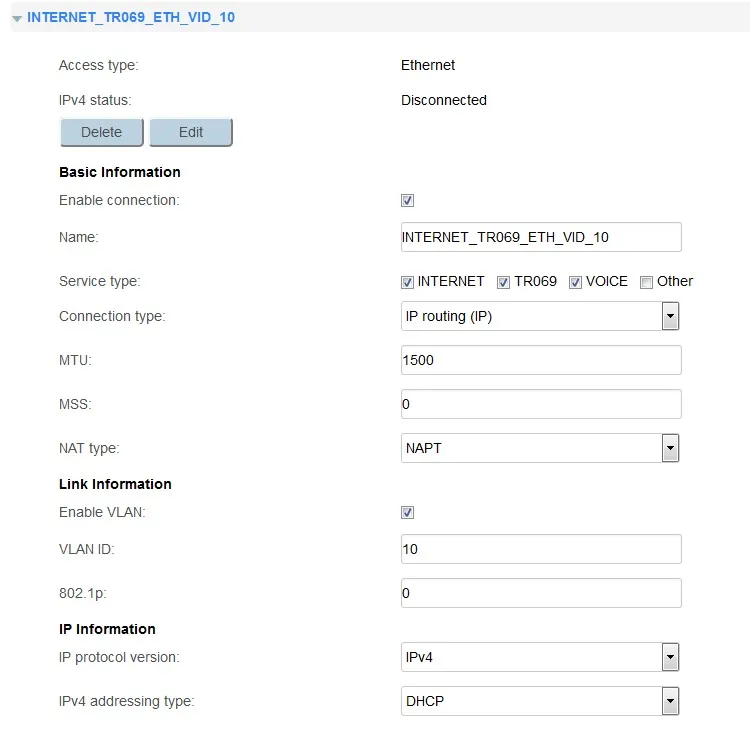Click the 802.1p input field
The image size is (750, 729).
pyautogui.click(x=541, y=593)
